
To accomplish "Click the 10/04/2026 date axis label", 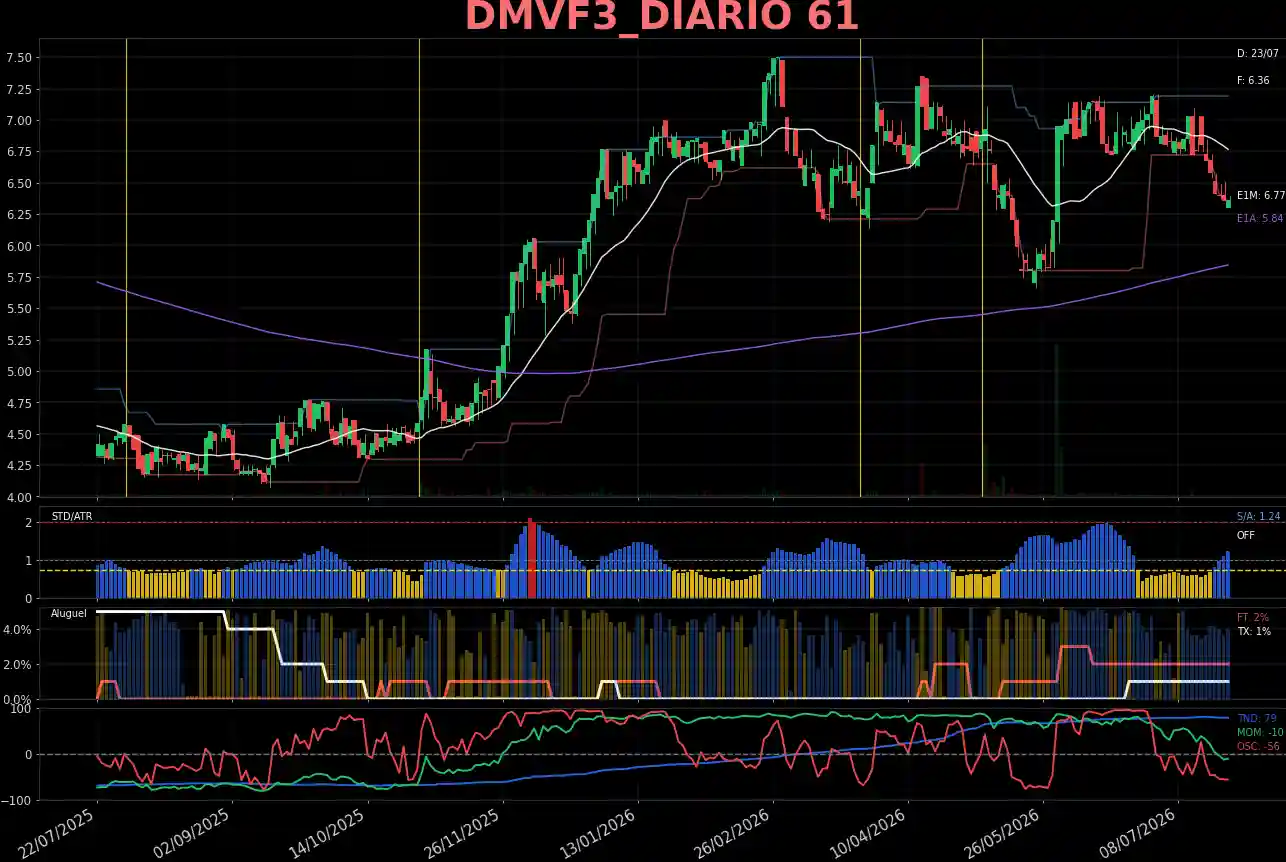I will [869, 832].
